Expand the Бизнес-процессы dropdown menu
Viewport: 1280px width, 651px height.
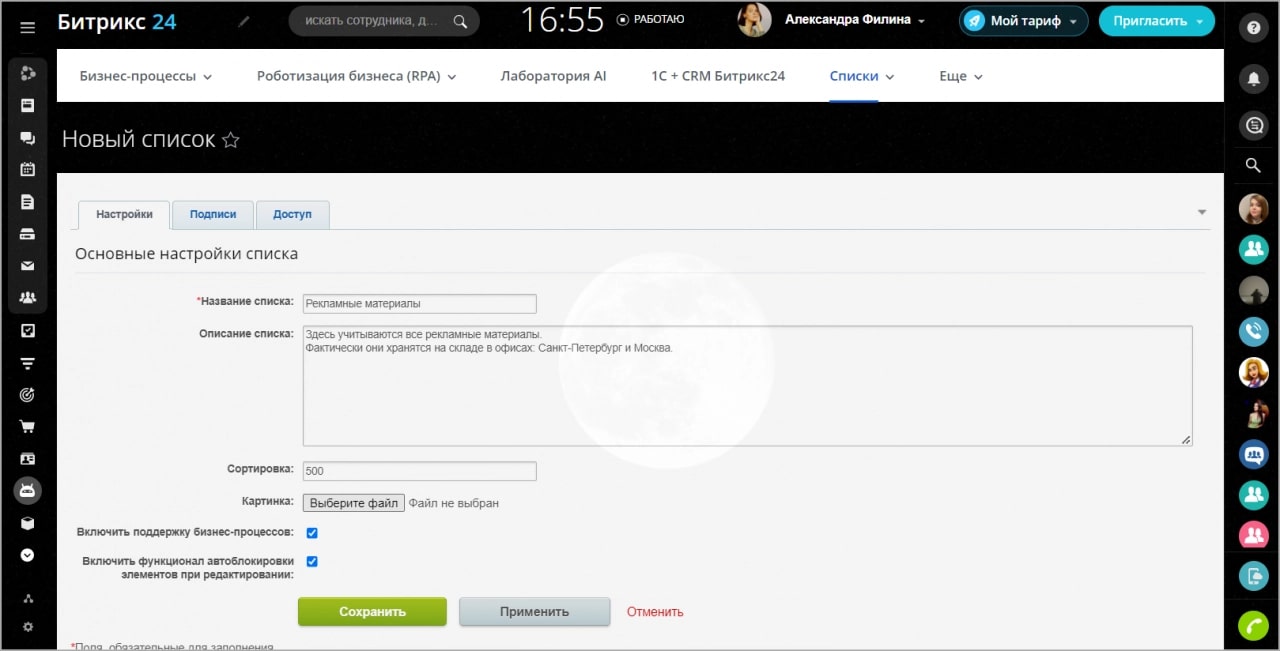(x=146, y=76)
